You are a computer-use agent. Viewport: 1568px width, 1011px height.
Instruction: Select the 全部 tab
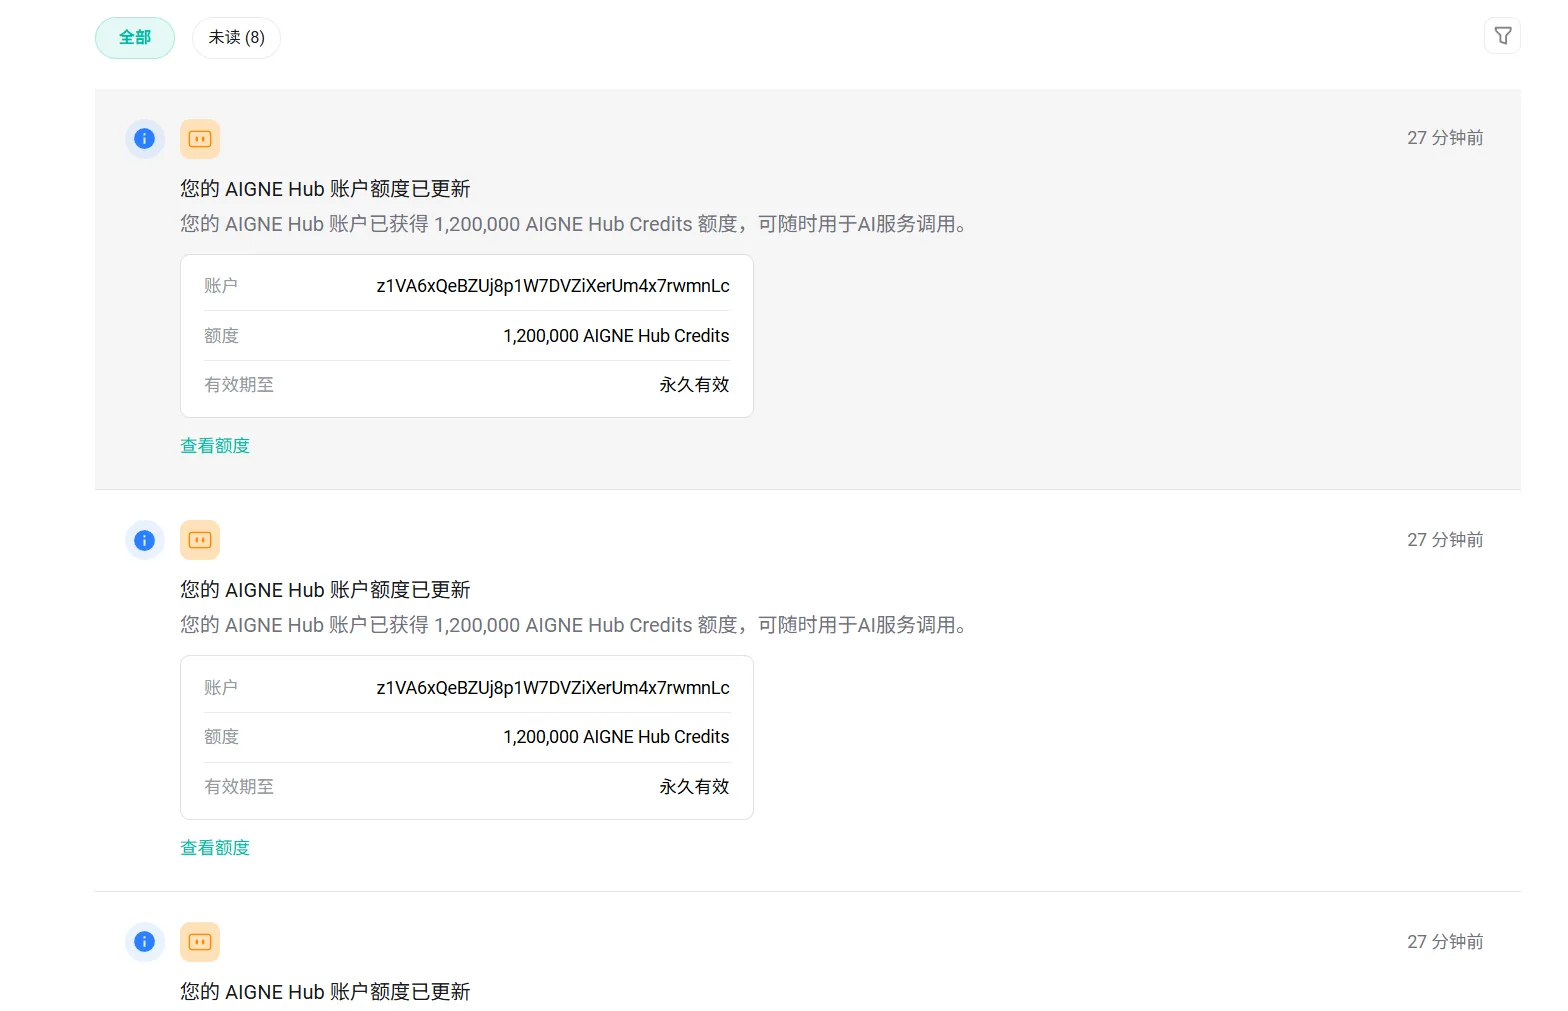[x=135, y=38]
